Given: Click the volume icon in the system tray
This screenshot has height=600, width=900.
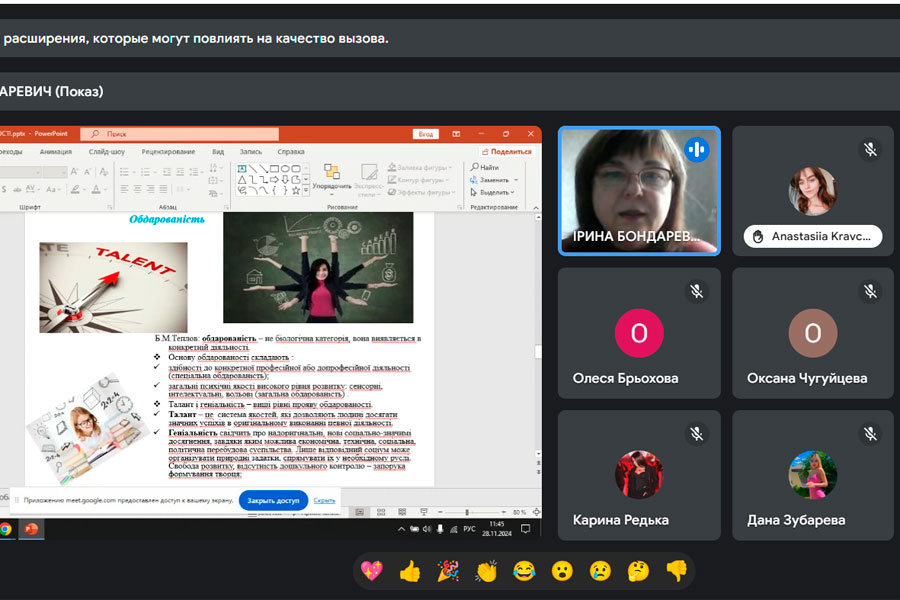Looking at the screenshot, I should (x=426, y=529).
